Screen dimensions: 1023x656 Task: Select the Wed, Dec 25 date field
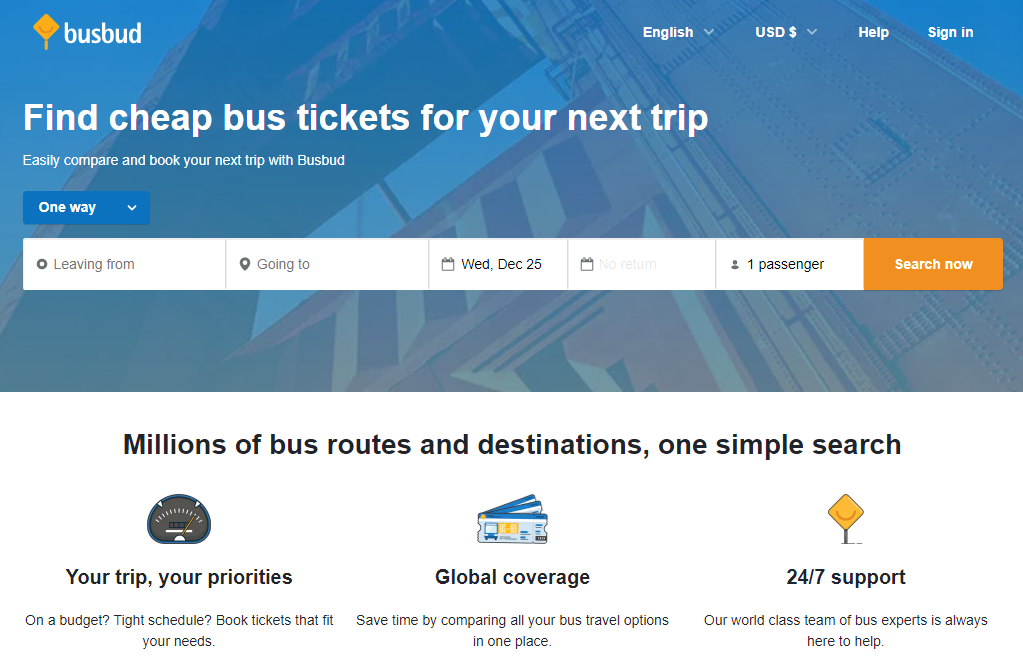point(500,263)
